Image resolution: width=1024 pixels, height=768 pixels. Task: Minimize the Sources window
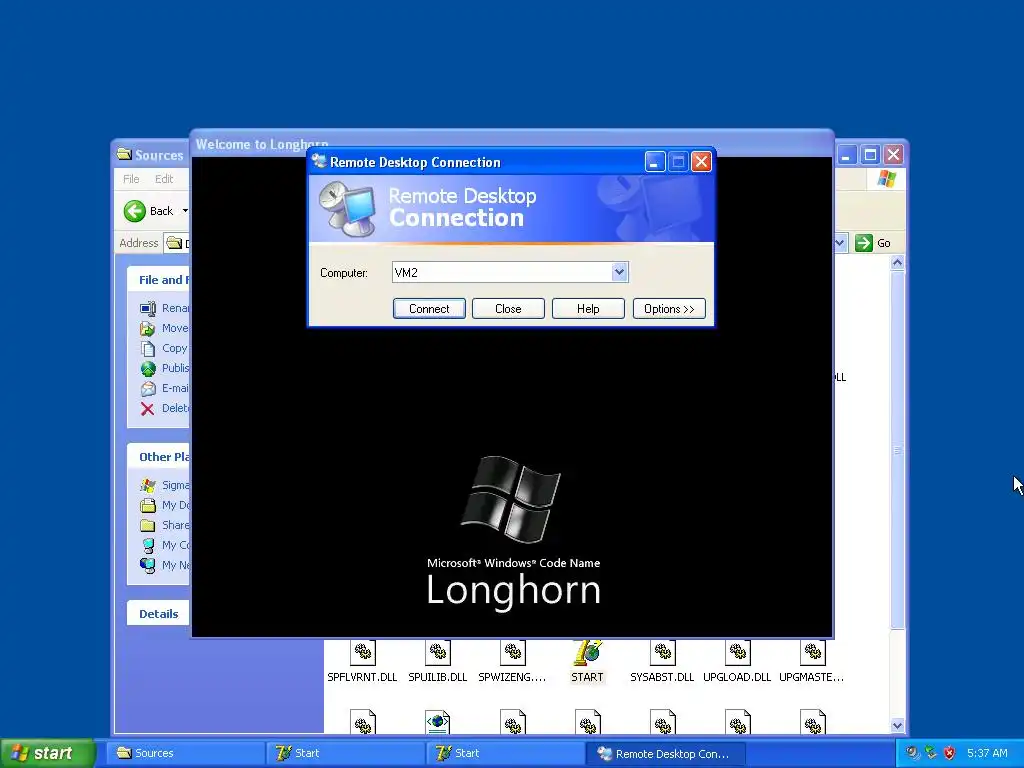click(x=846, y=155)
